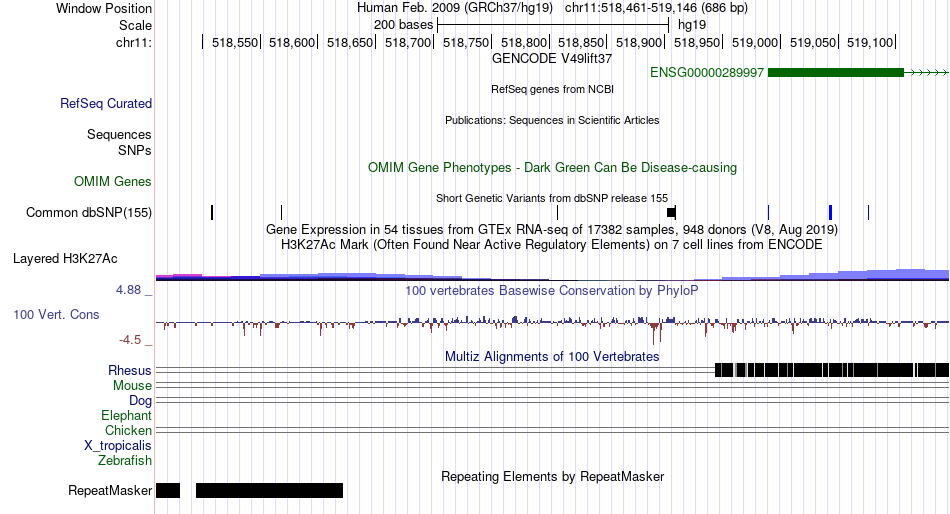Click the -4.5 PhyloP scale value
Viewport: 950px width, 514px height.
(130, 340)
